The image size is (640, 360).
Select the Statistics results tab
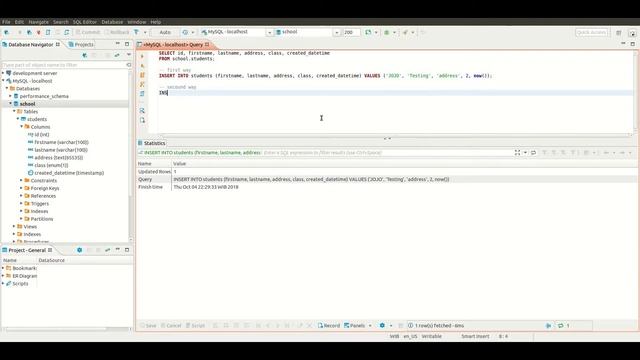coord(151,143)
